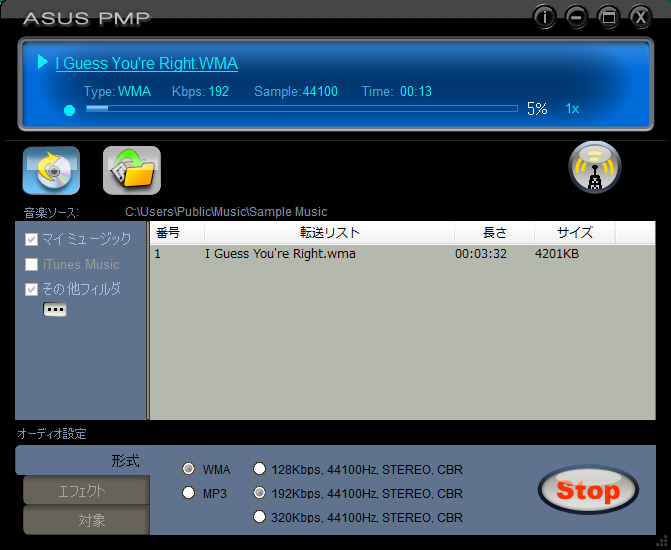Click the conversion progress bar
The height and width of the screenshot is (550, 671).
tap(302, 109)
